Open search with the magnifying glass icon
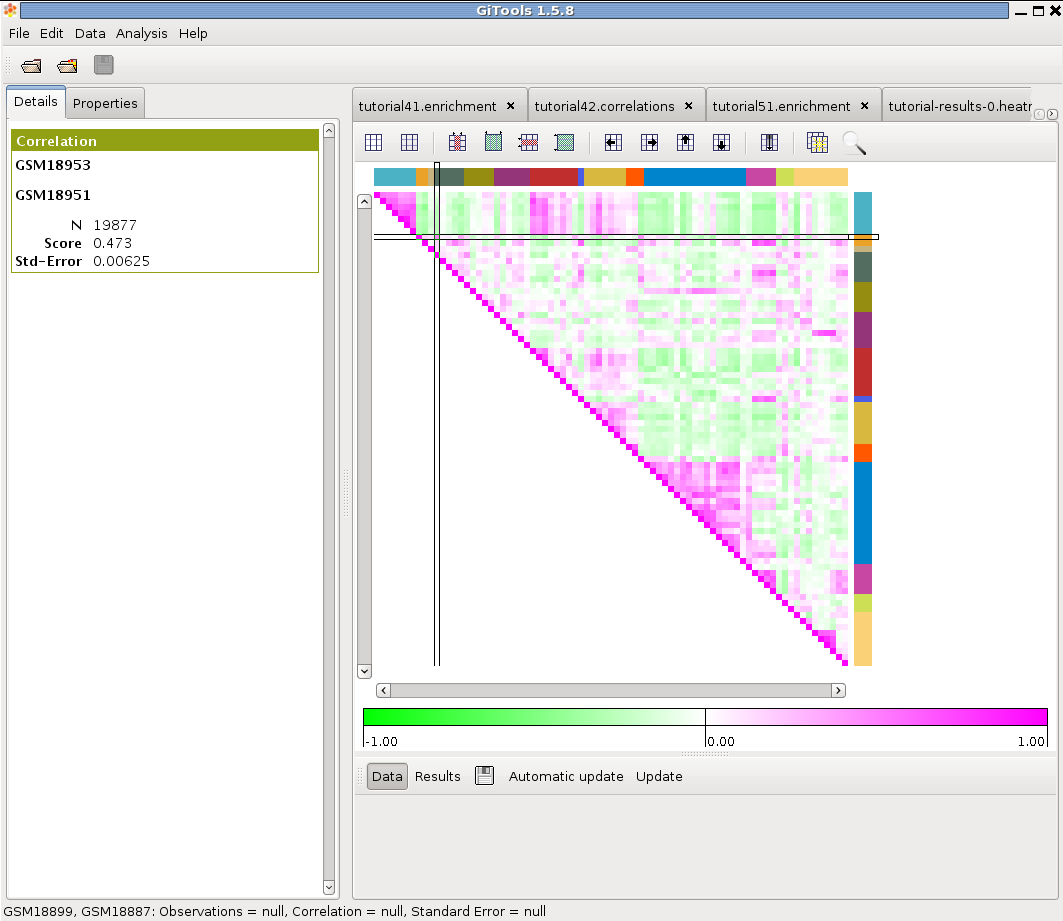This screenshot has height=921, width=1063. [x=854, y=143]
